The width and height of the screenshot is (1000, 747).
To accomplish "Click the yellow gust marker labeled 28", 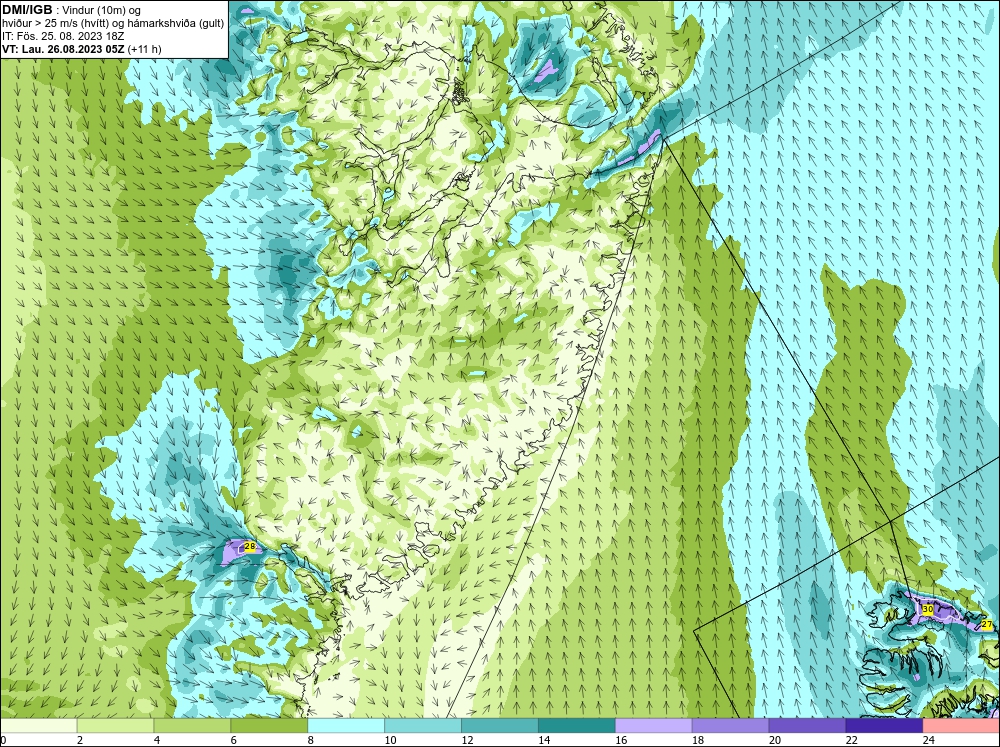I will pyautogui.click(x=250, y=546).
